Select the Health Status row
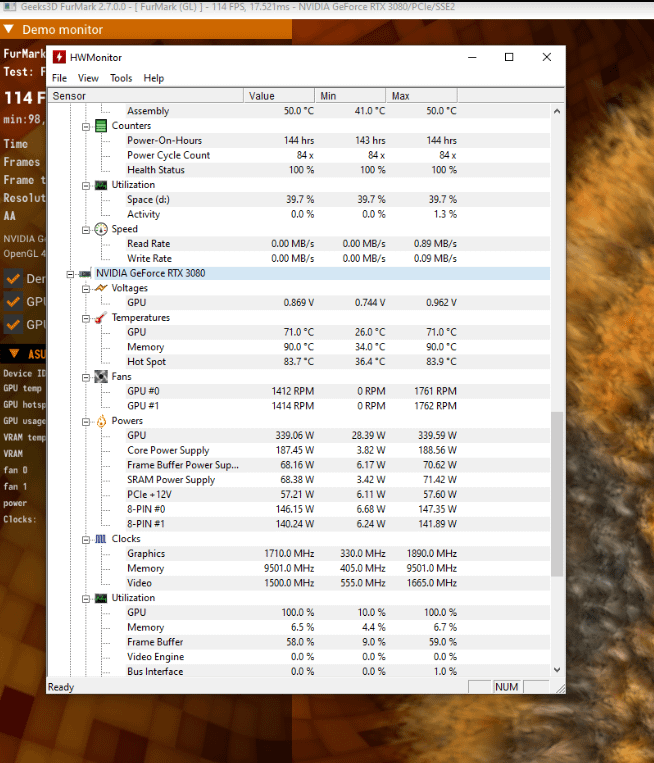This screenshot has width=654, height=763. click(337, 170)
